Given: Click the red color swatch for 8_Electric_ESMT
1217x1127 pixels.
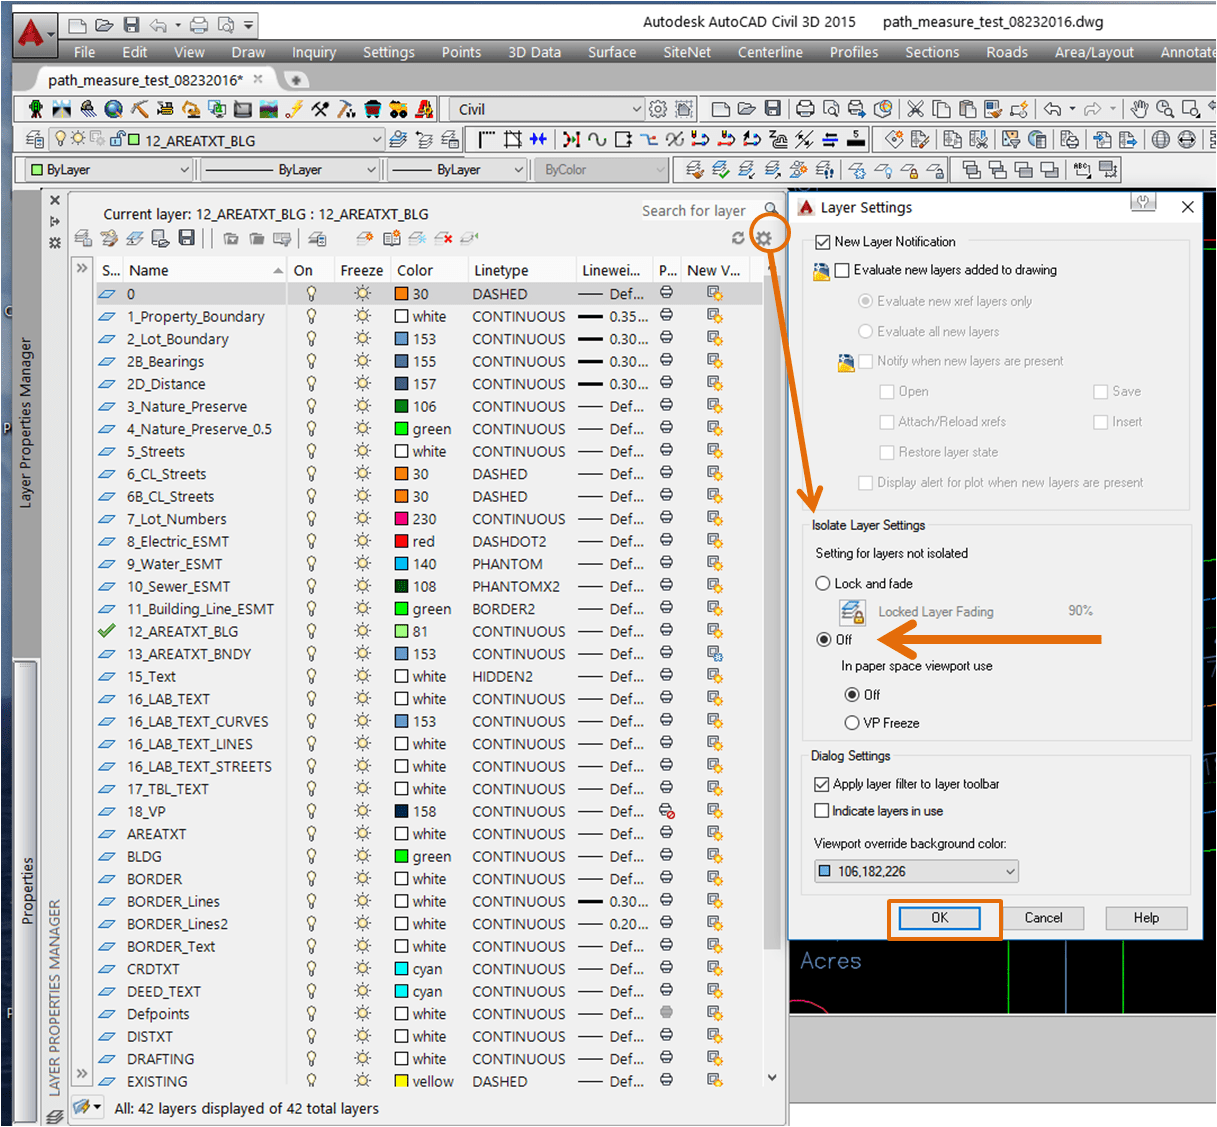Looking at the screenshot, I should point(401,542).
